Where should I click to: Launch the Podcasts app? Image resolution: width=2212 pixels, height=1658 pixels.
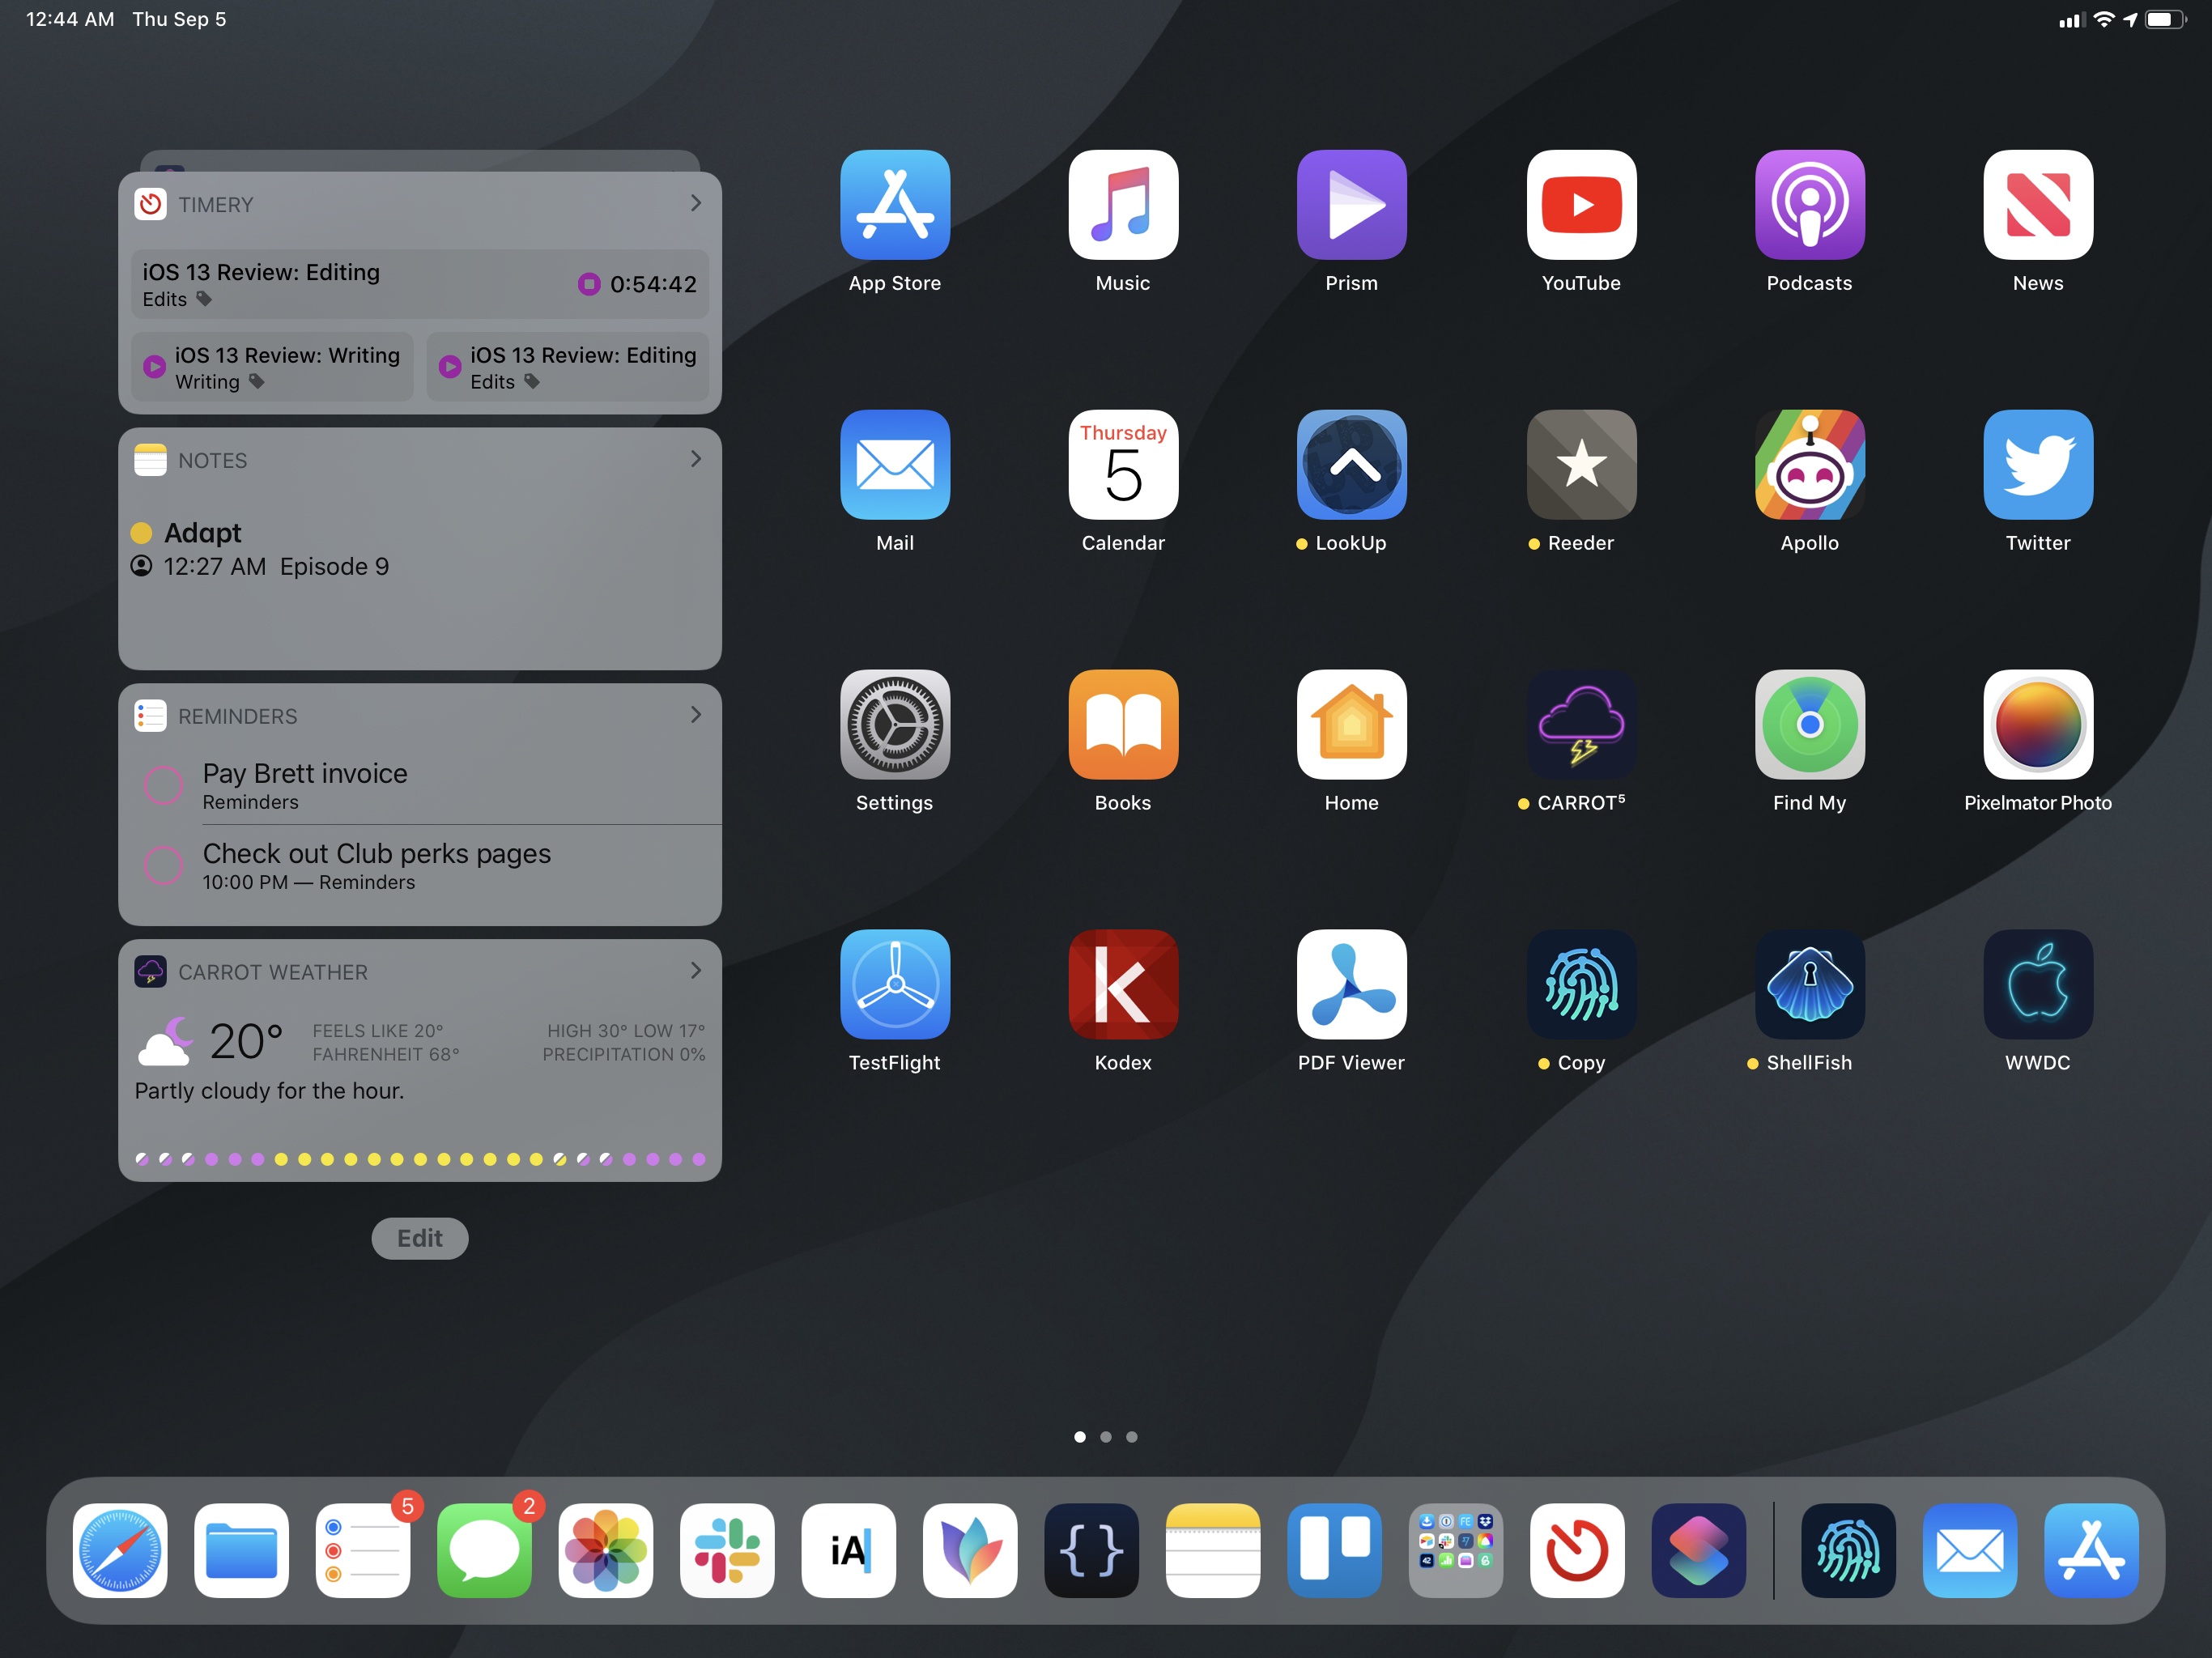click(1810, 205)
